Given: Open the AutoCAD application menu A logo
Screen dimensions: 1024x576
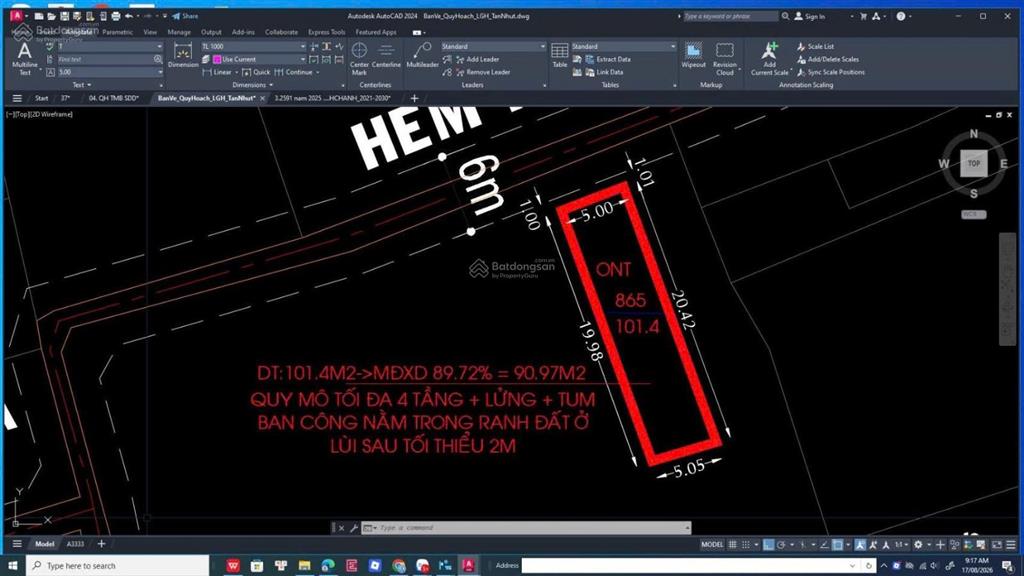Looking at the screenshot, I should [17, 16].
